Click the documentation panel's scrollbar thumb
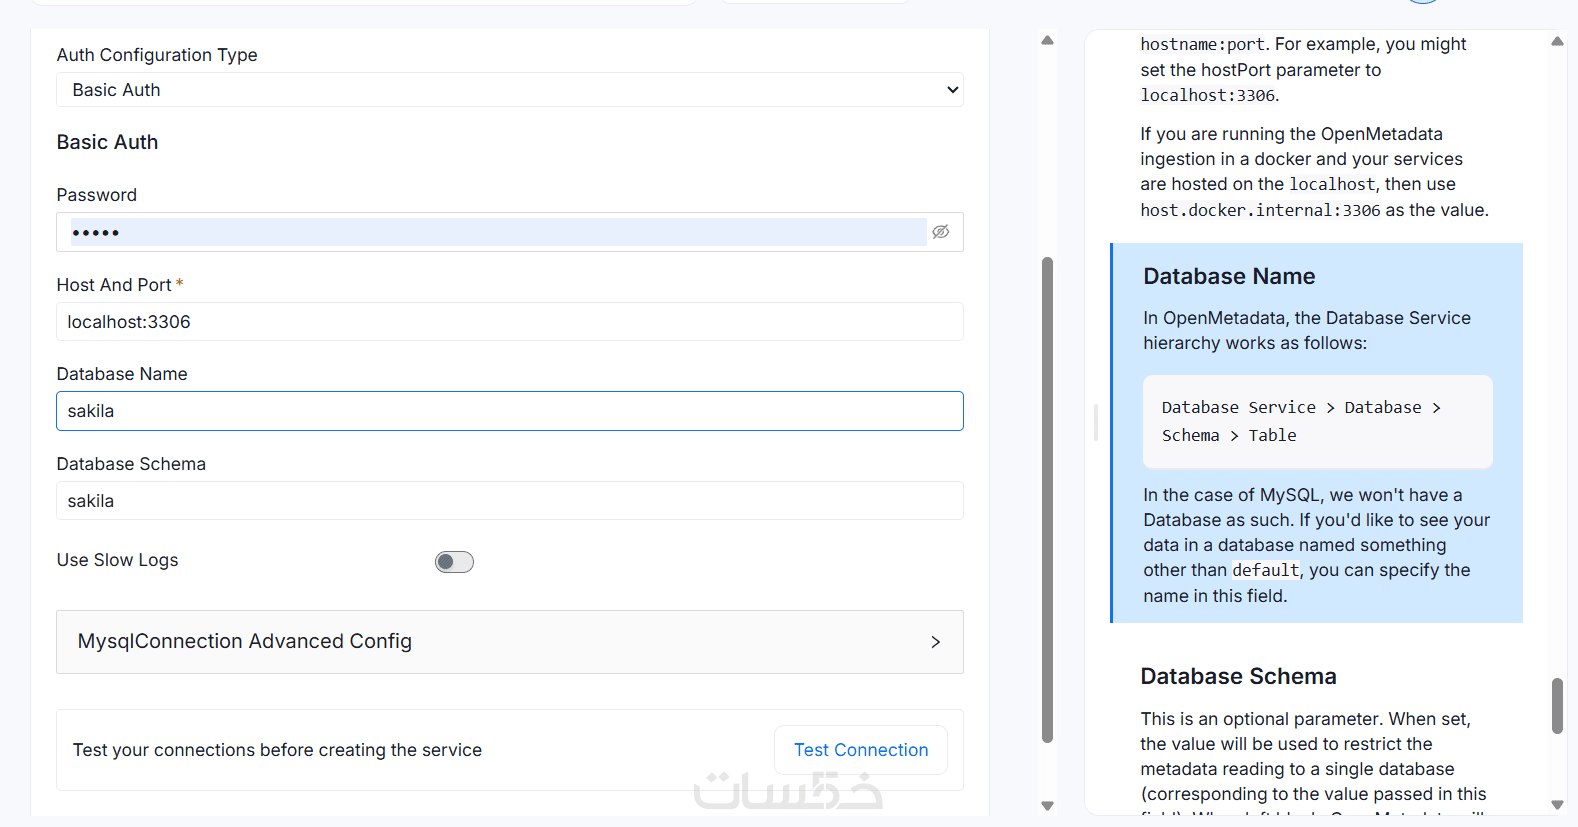 [x=1557, y=706]
